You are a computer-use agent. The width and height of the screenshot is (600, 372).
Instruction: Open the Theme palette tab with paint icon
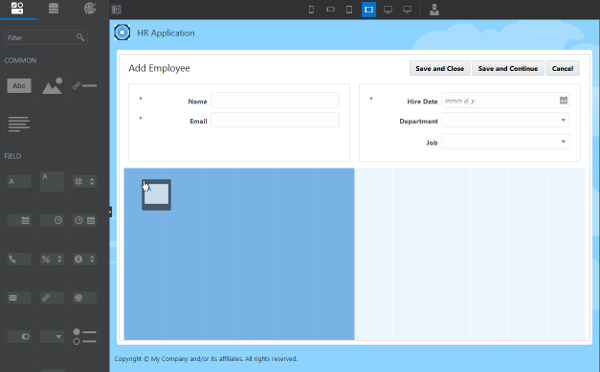click(90, 8)
